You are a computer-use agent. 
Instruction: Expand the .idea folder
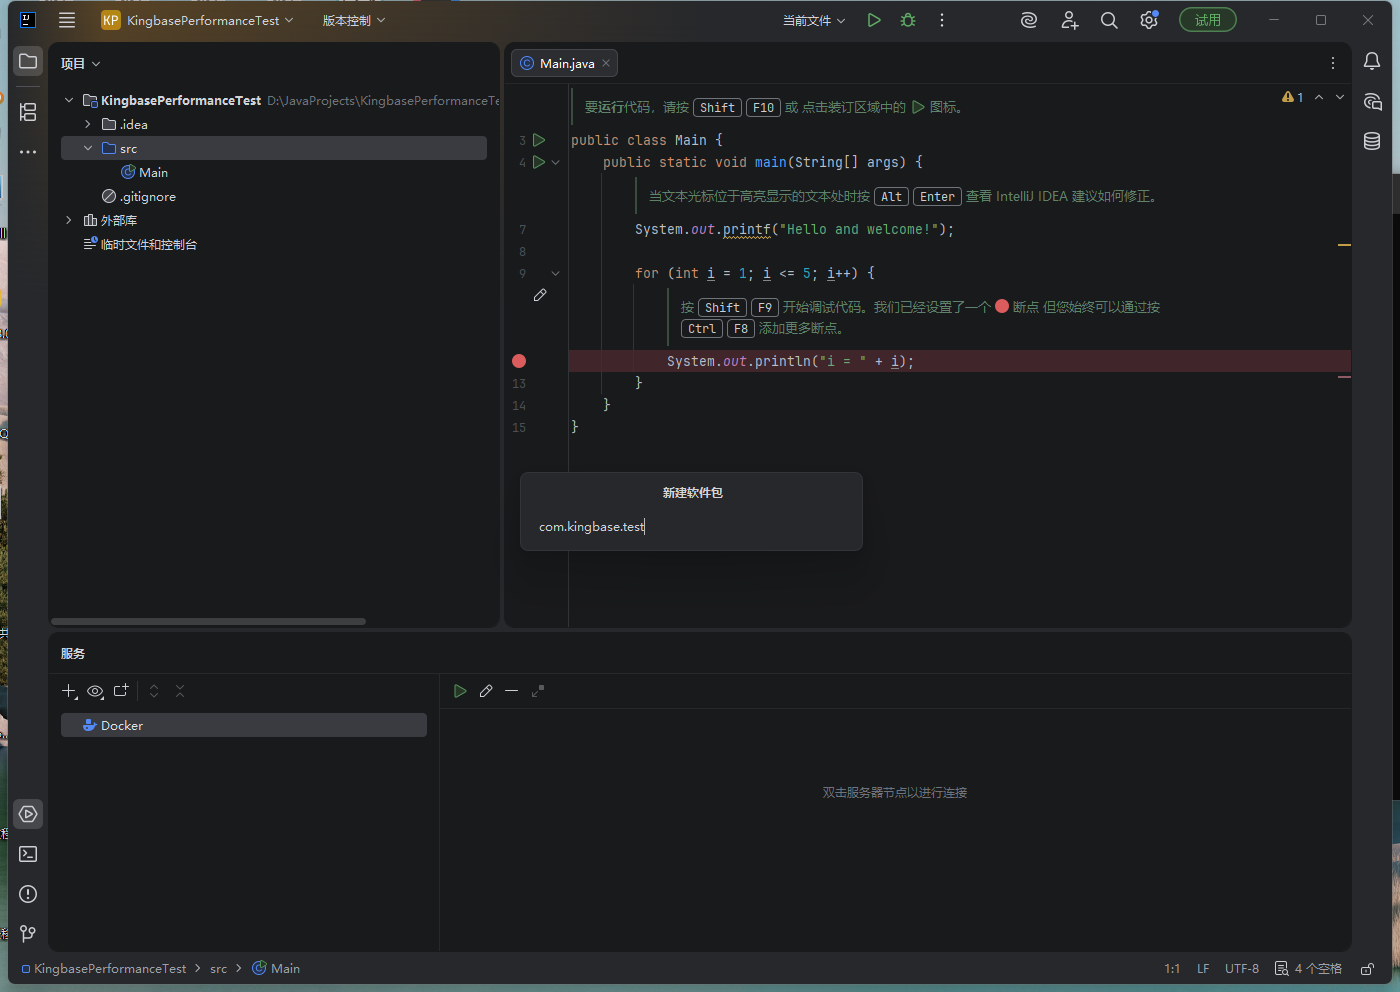coord(88,124)
